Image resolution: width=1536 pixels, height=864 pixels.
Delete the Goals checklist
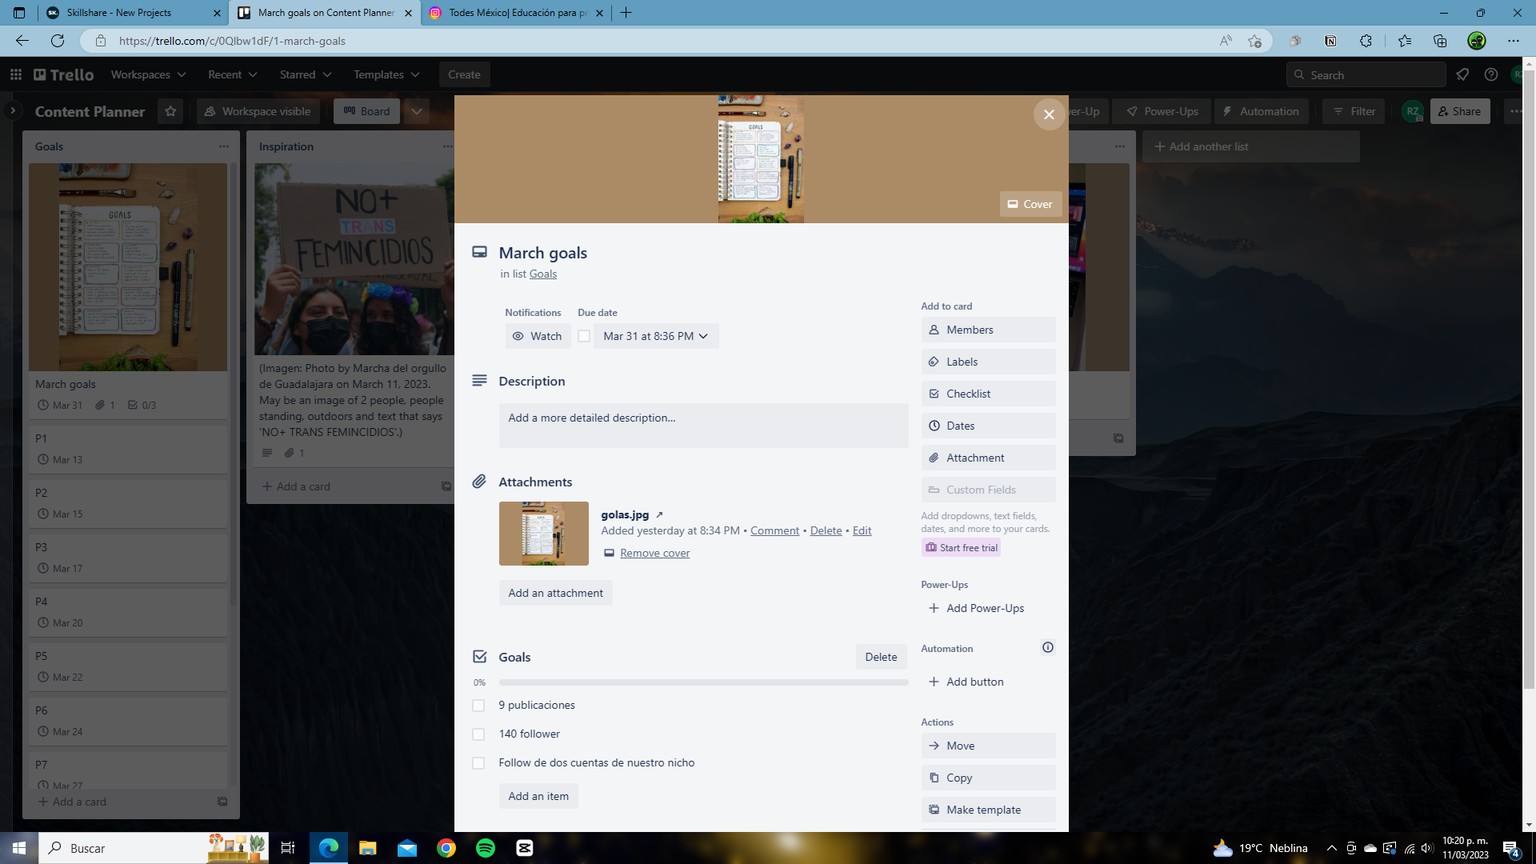click(x=881, y=657)
